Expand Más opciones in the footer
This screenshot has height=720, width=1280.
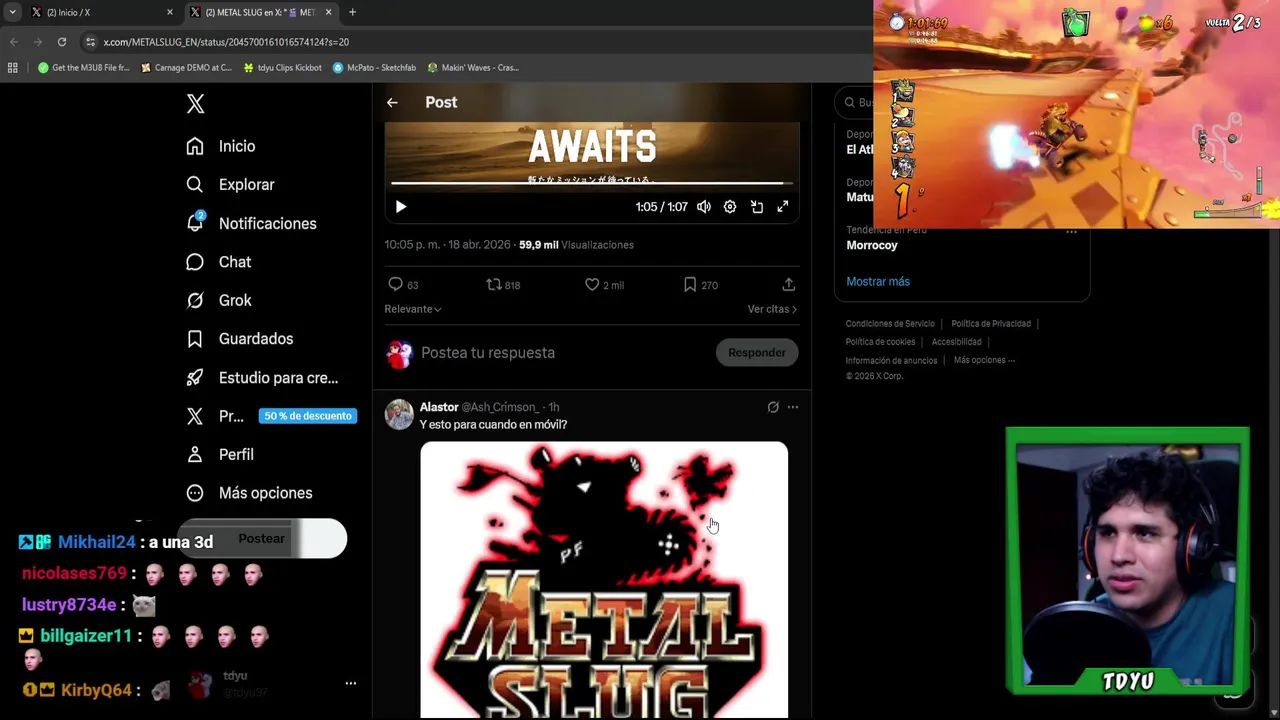point(984,361)
